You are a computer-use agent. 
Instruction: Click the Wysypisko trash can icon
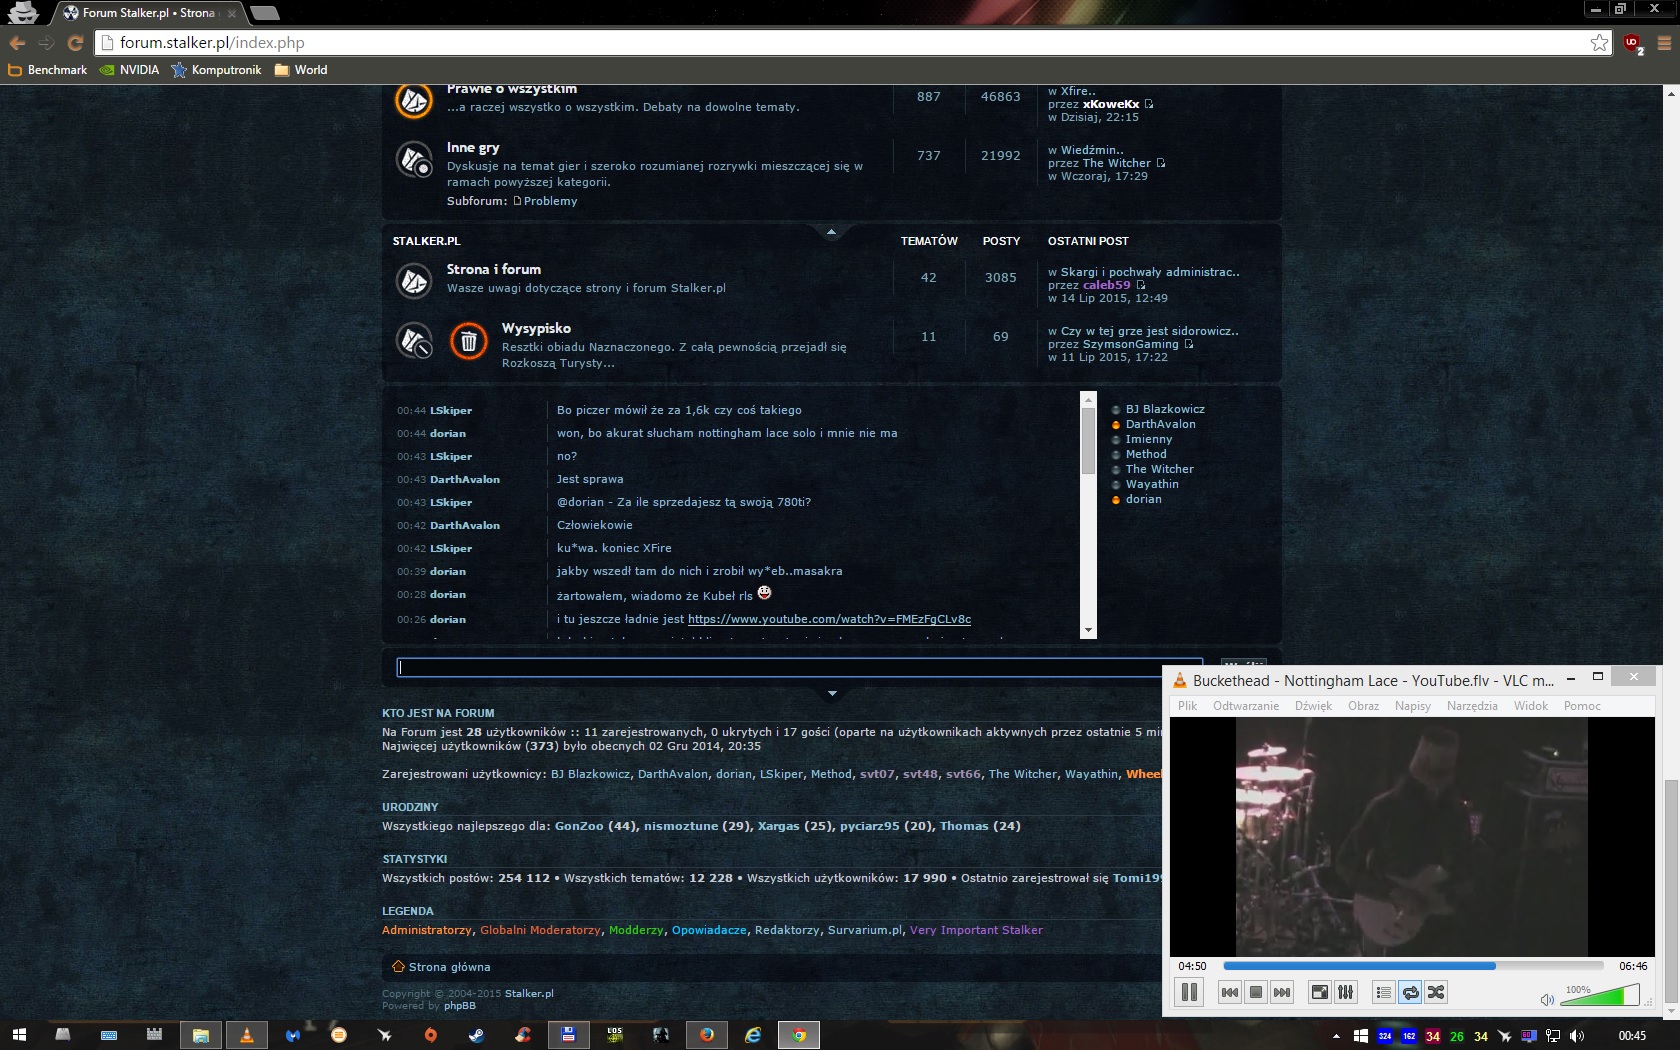pyautogui.click(x=468, y=341)
